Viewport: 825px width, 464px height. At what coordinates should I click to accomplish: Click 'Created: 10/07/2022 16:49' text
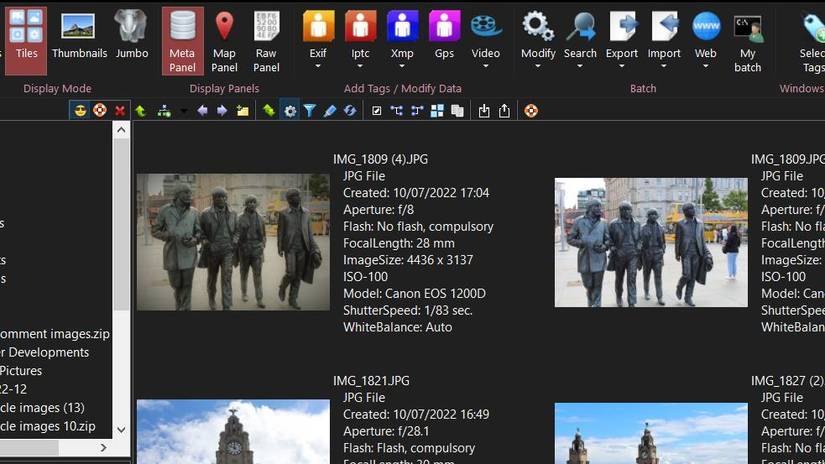click(x=416, y=415)
